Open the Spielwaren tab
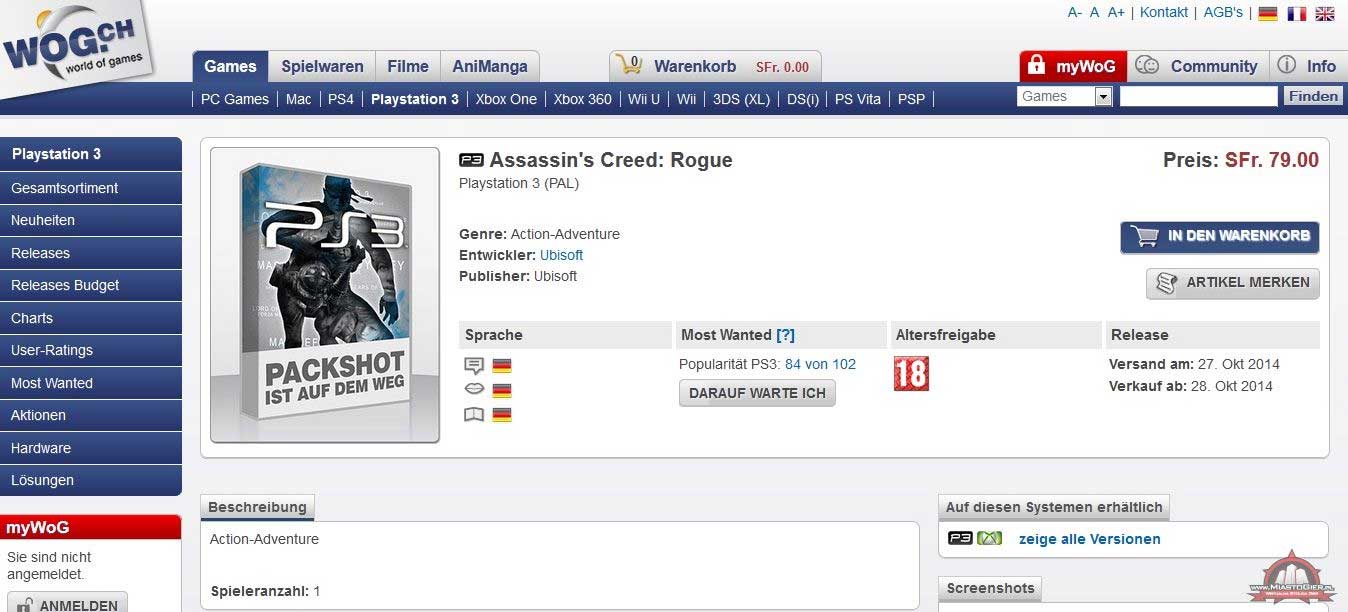Screen dimensions: 1348x612 pyautogui.click(x=322, y=66)
